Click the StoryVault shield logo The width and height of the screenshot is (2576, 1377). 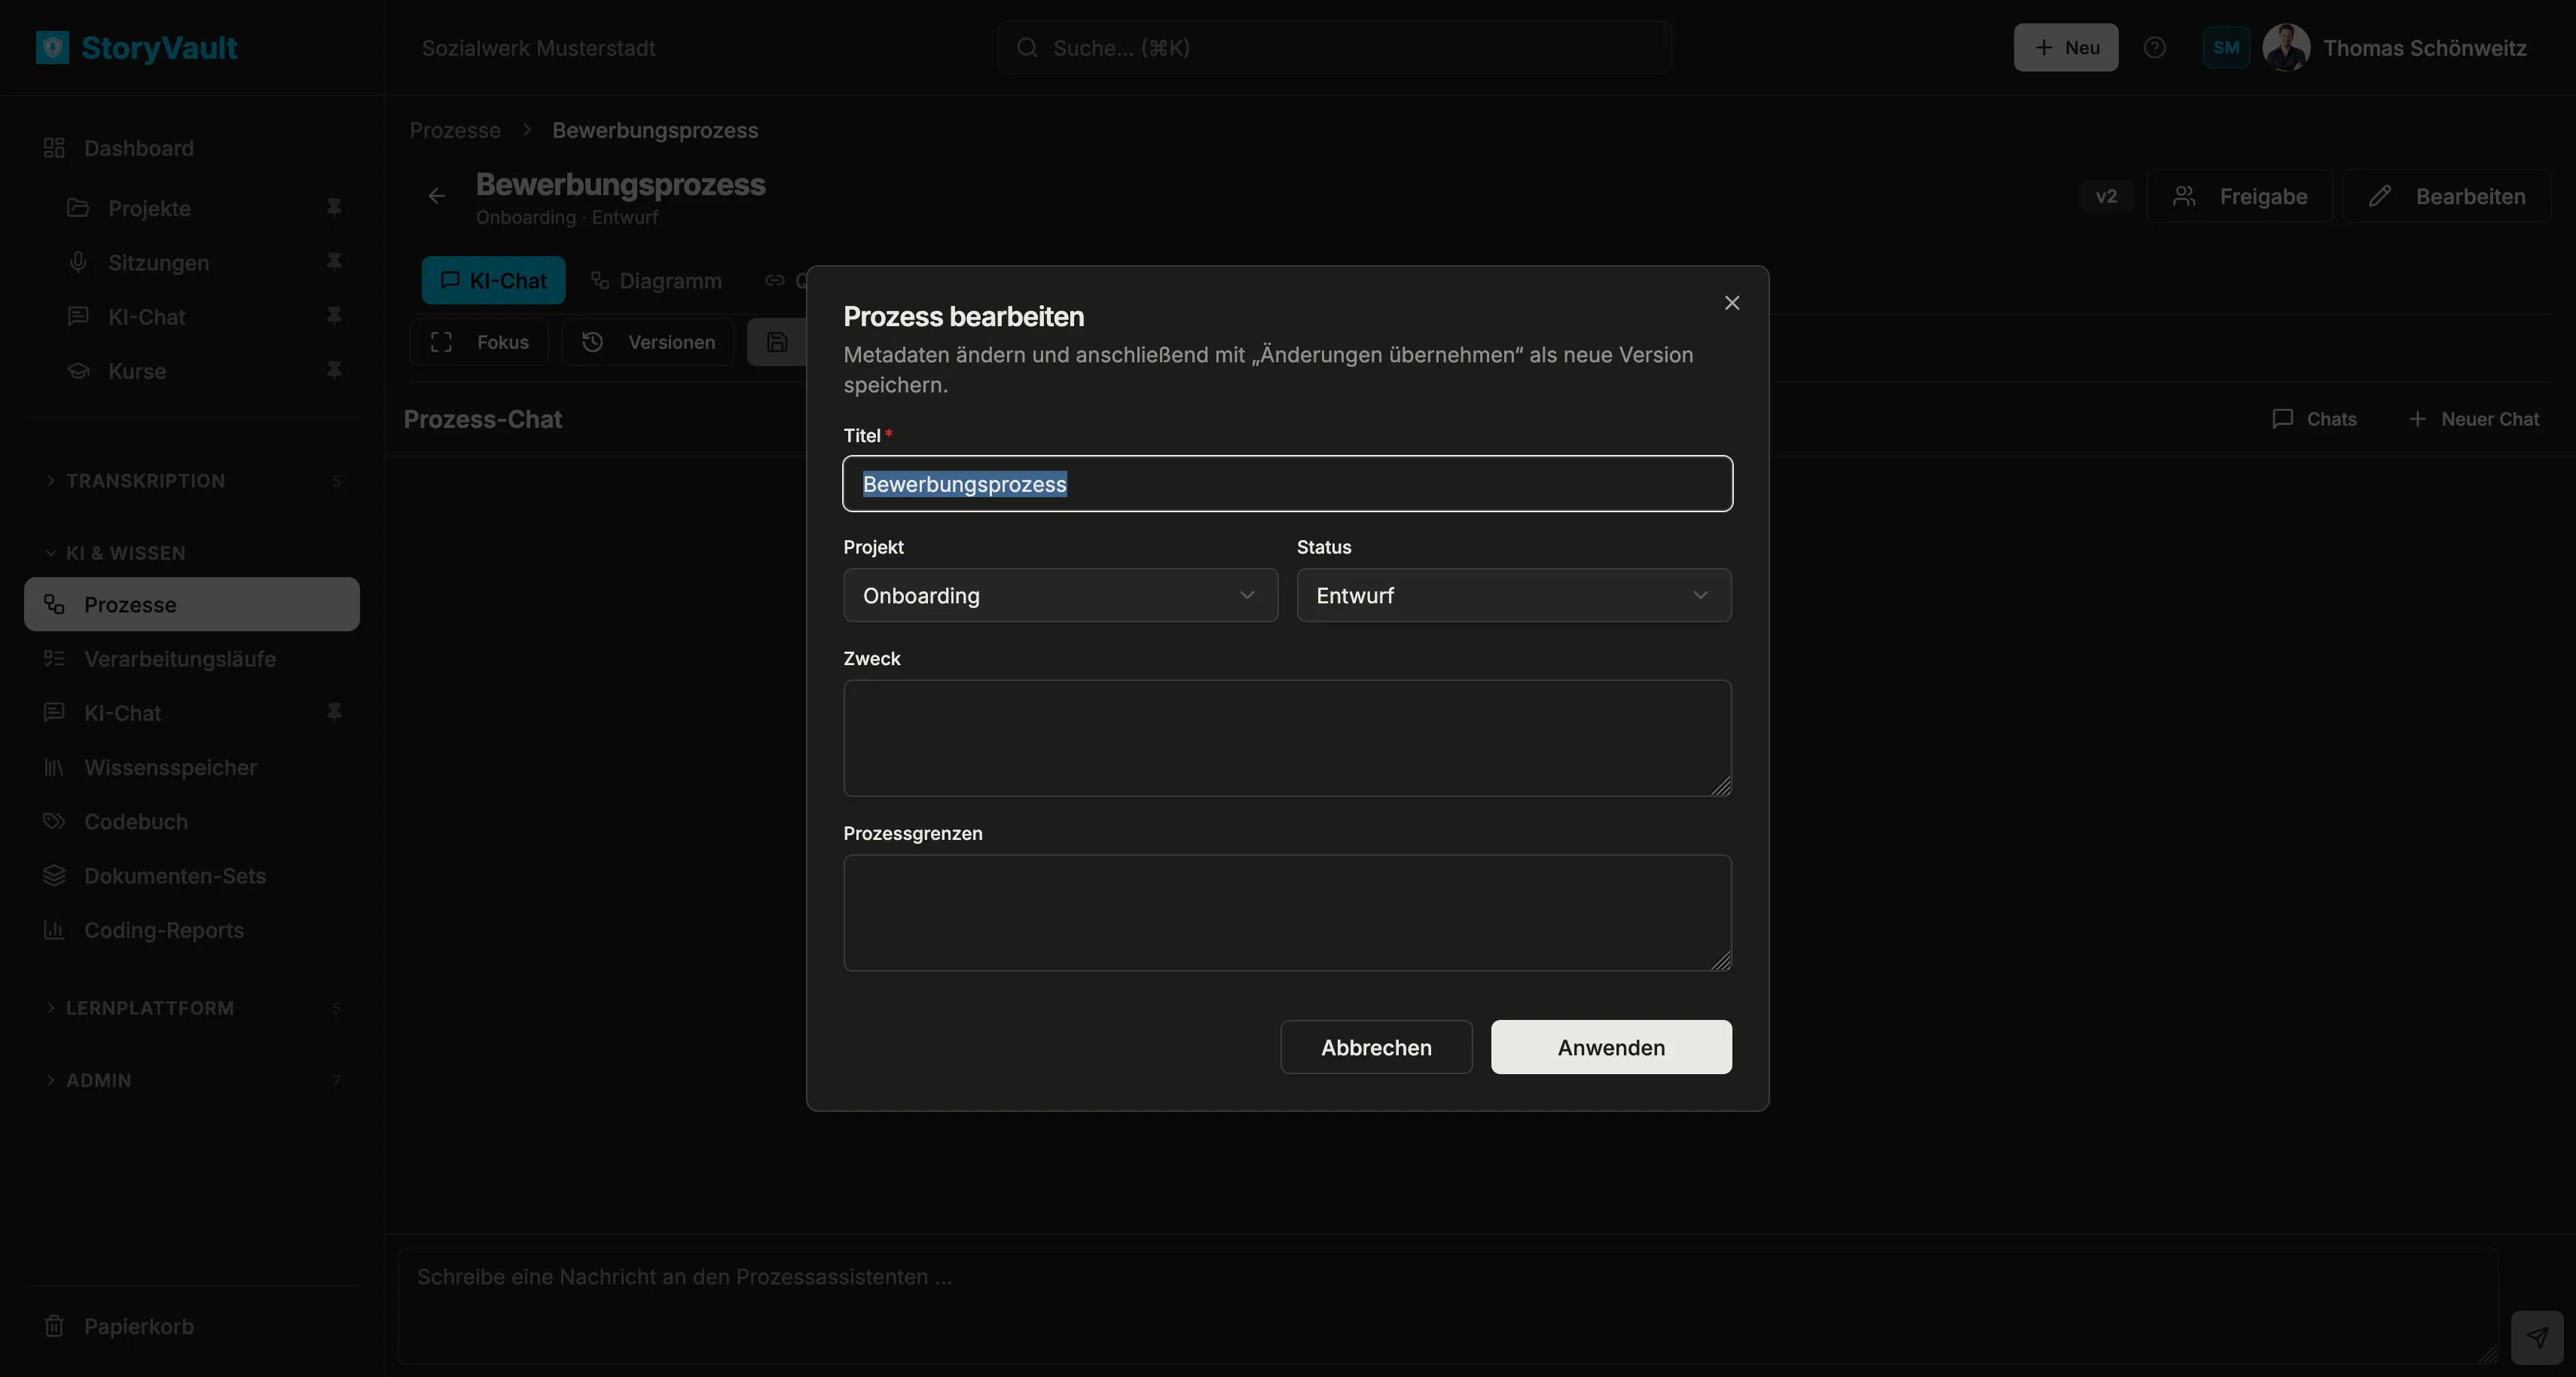[52, 47]
